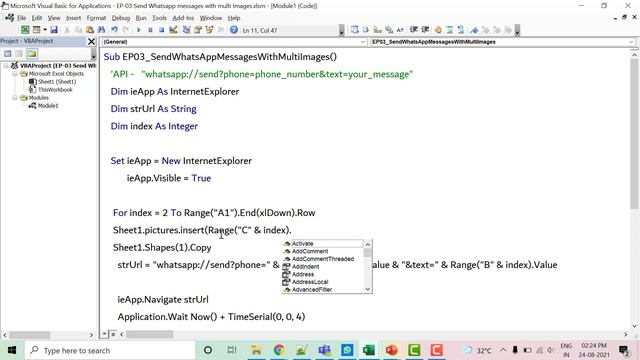Viewport: 640px width, 360px height.
Task: Click the Windows Start button
Action: click(12, 350)
